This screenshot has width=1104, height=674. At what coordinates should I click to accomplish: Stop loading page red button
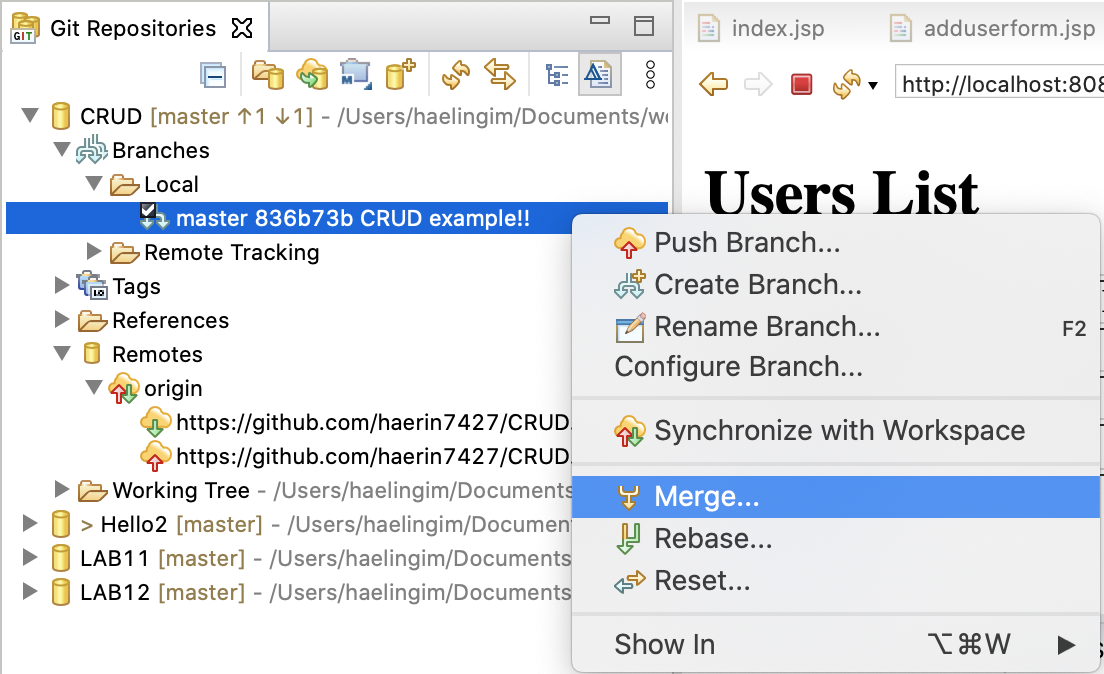coord(801,85)
